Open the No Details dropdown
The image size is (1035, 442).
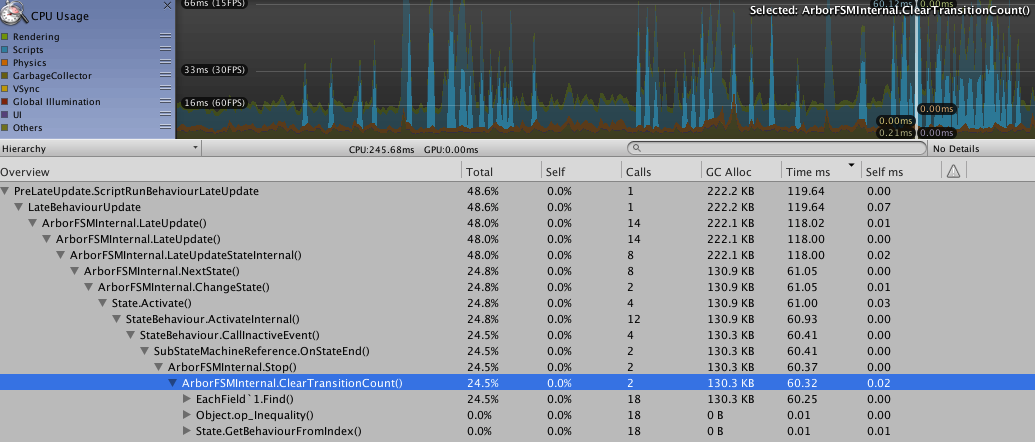[x=980, y=149]
